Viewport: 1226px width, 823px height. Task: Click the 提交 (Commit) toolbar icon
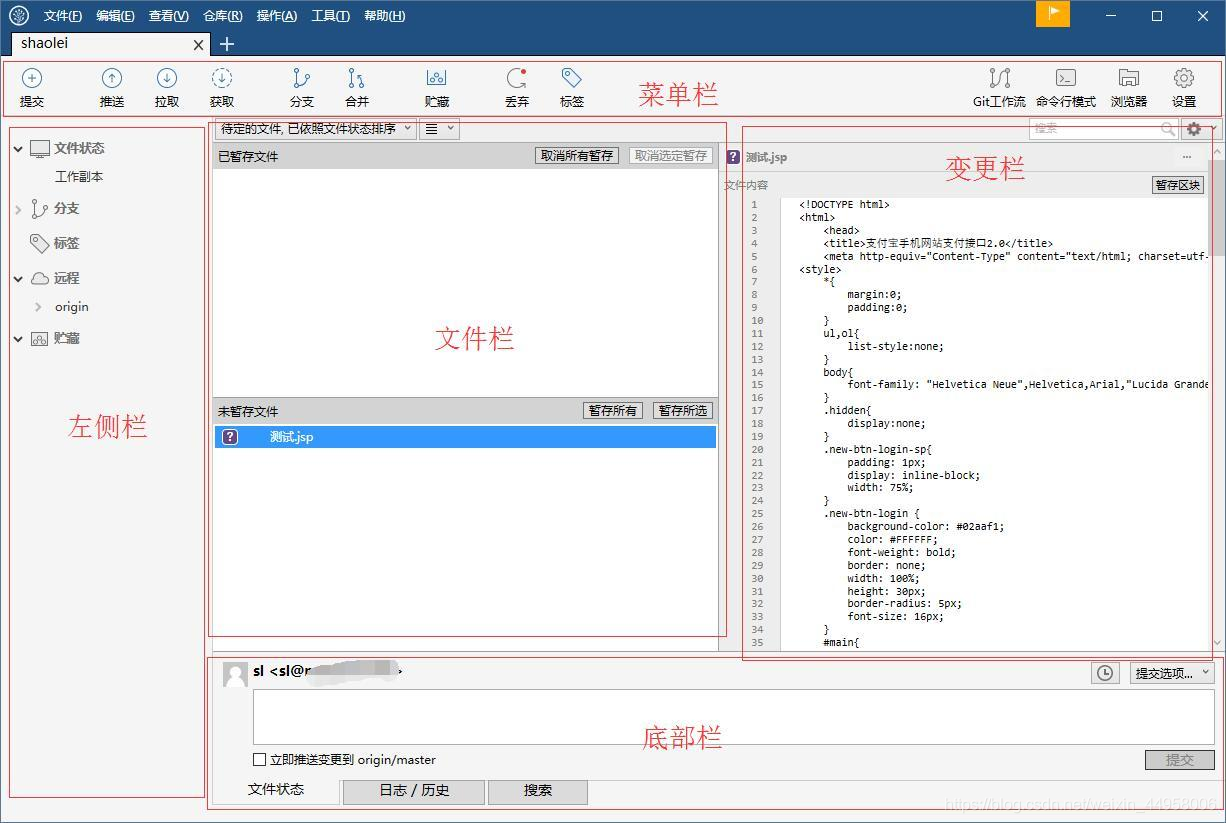click(x=32, y=79)
